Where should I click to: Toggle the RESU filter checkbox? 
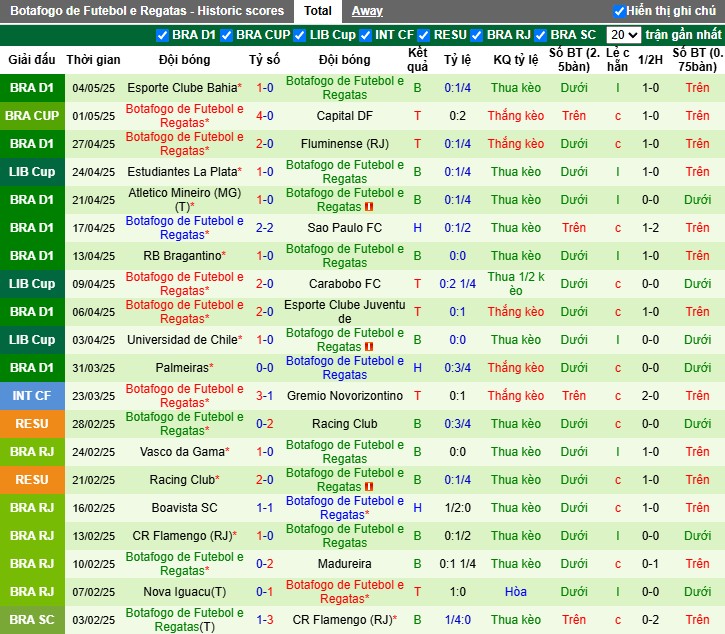(x=424, y=36)
